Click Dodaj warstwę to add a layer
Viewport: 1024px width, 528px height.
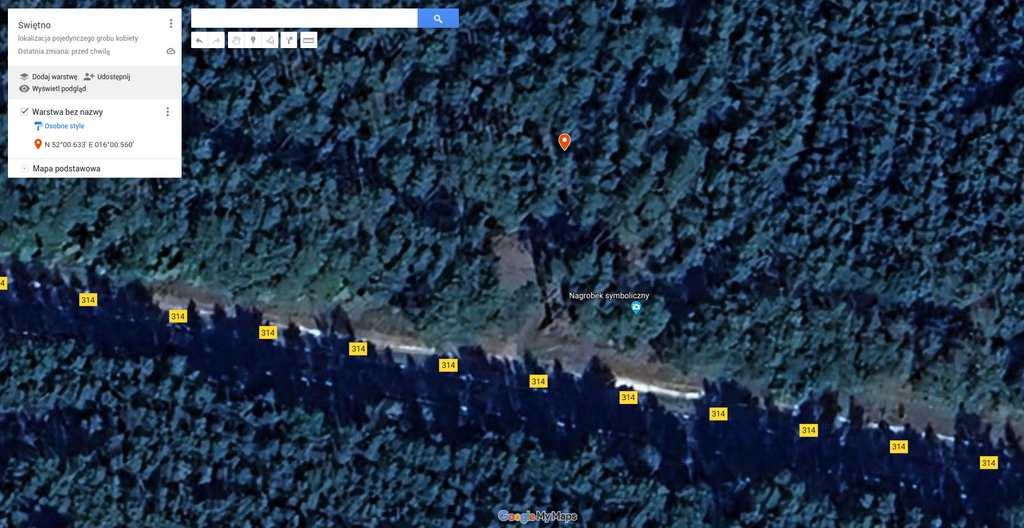pos(48,76)
